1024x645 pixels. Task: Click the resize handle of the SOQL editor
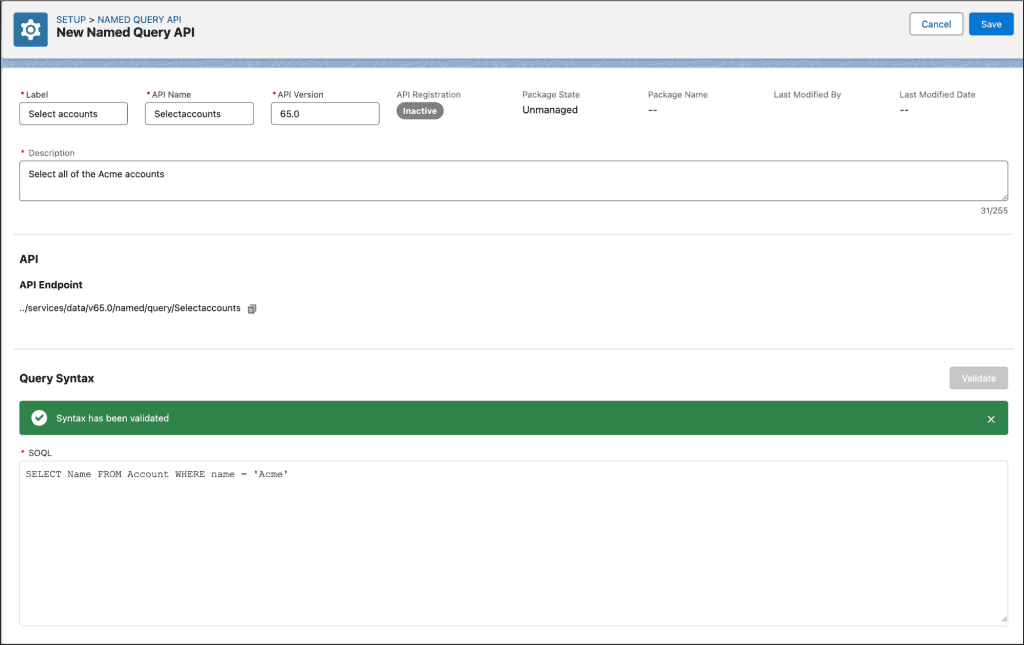(1004, 620)
